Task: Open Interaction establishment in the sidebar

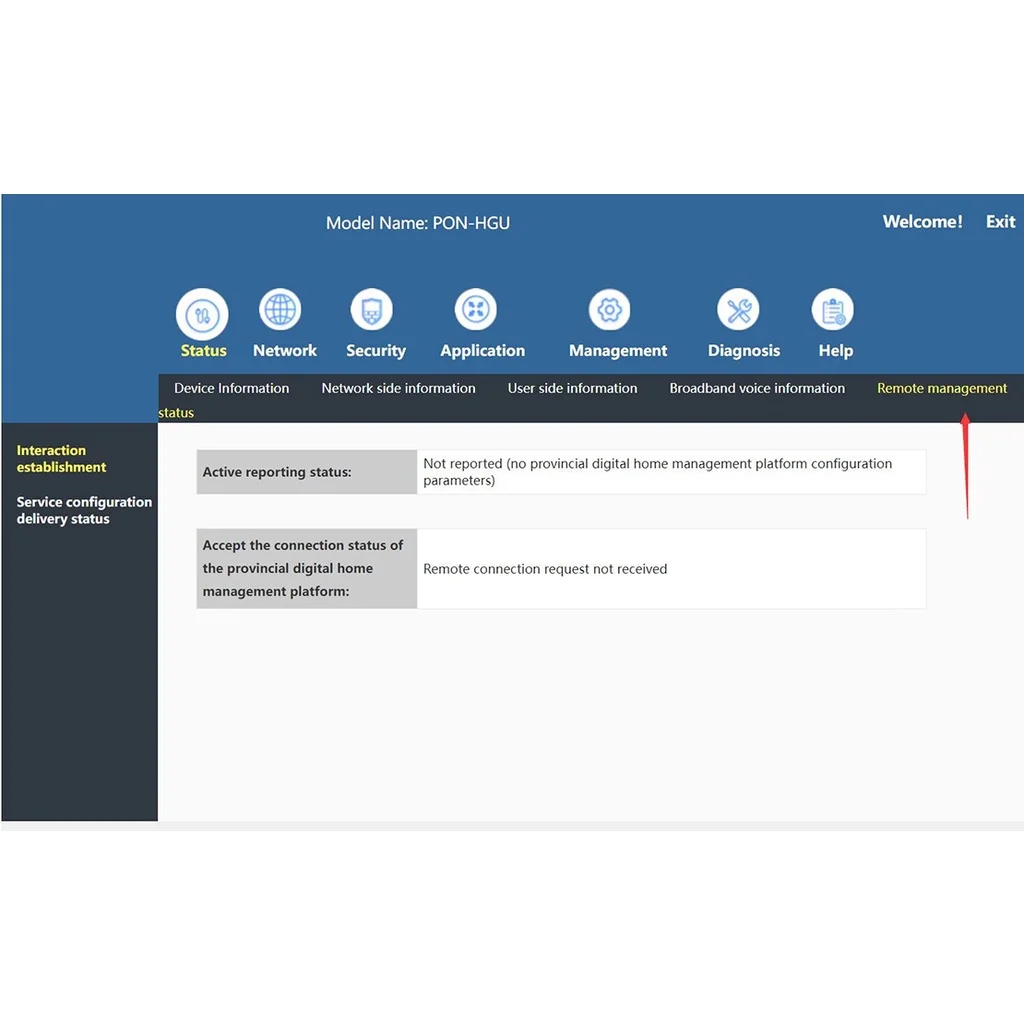Action: pos(61,459)
